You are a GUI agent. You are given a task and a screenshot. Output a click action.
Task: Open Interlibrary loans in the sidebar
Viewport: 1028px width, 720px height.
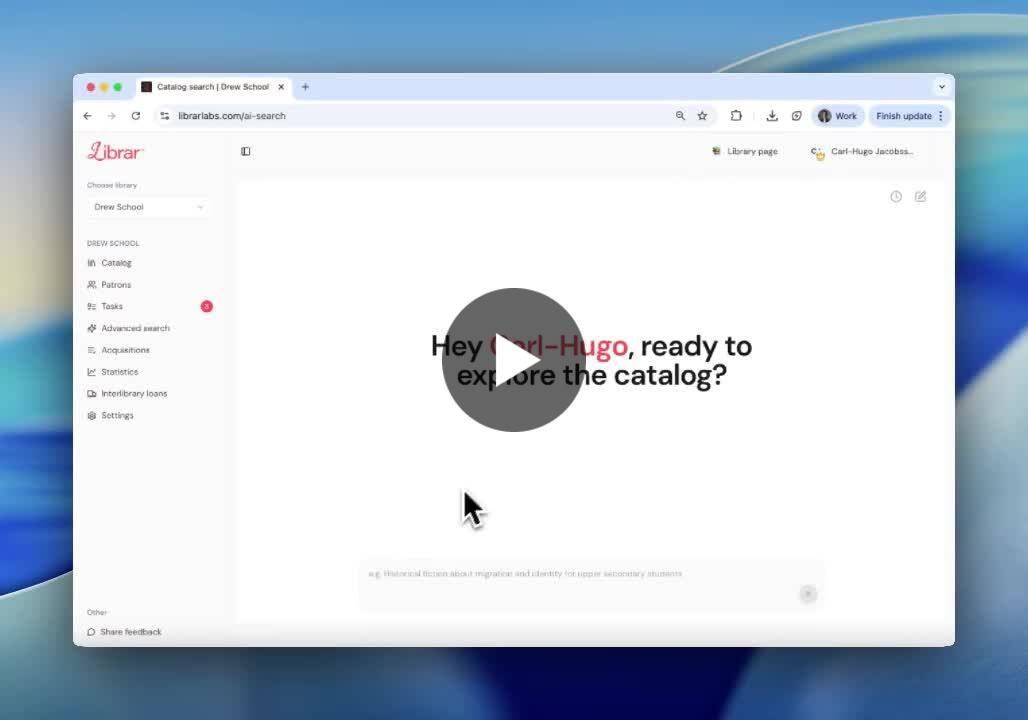click(134, 393)
